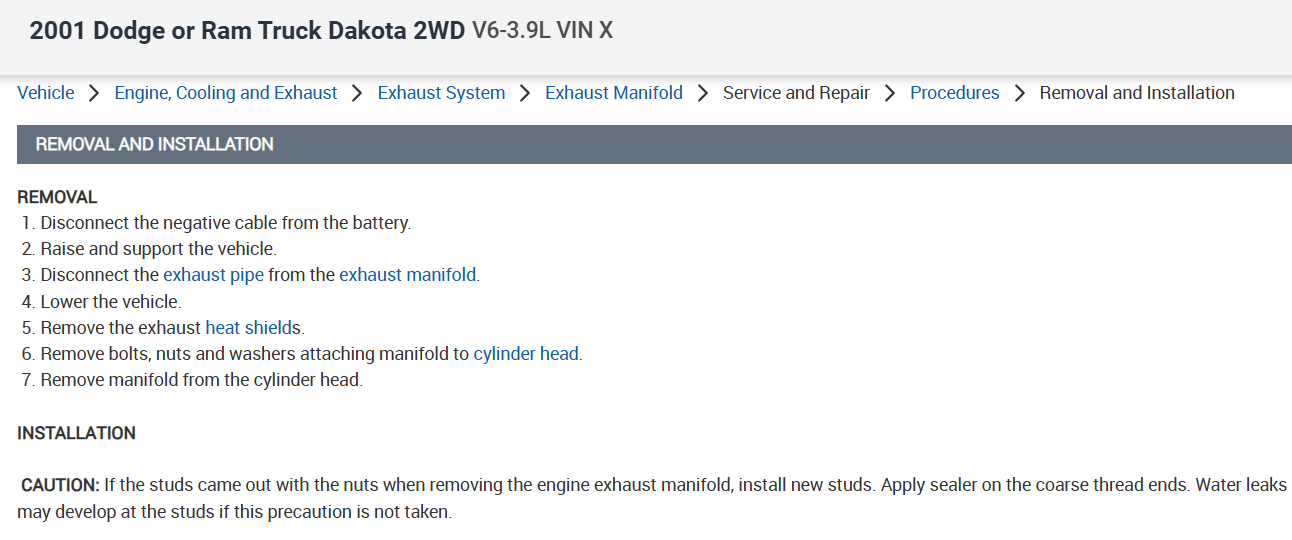Select Service and Repair breadcrumb
This screenshot has width=1292, height=540.
[x=796, y=93]
